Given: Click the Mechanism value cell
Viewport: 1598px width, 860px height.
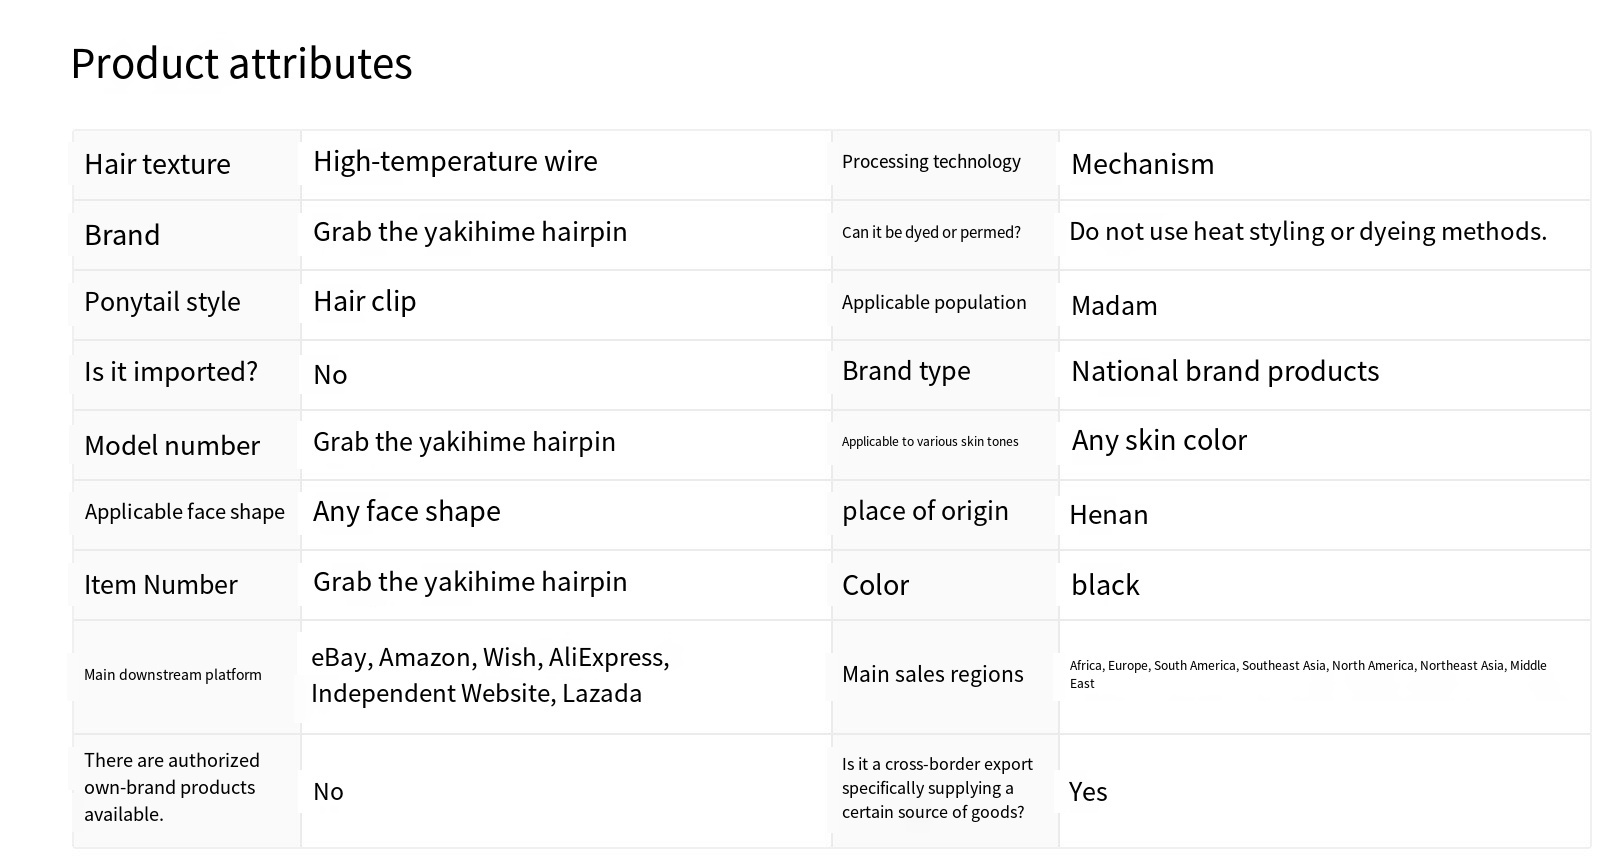Looking at the screenshot, I should [x=1142, y=164].
